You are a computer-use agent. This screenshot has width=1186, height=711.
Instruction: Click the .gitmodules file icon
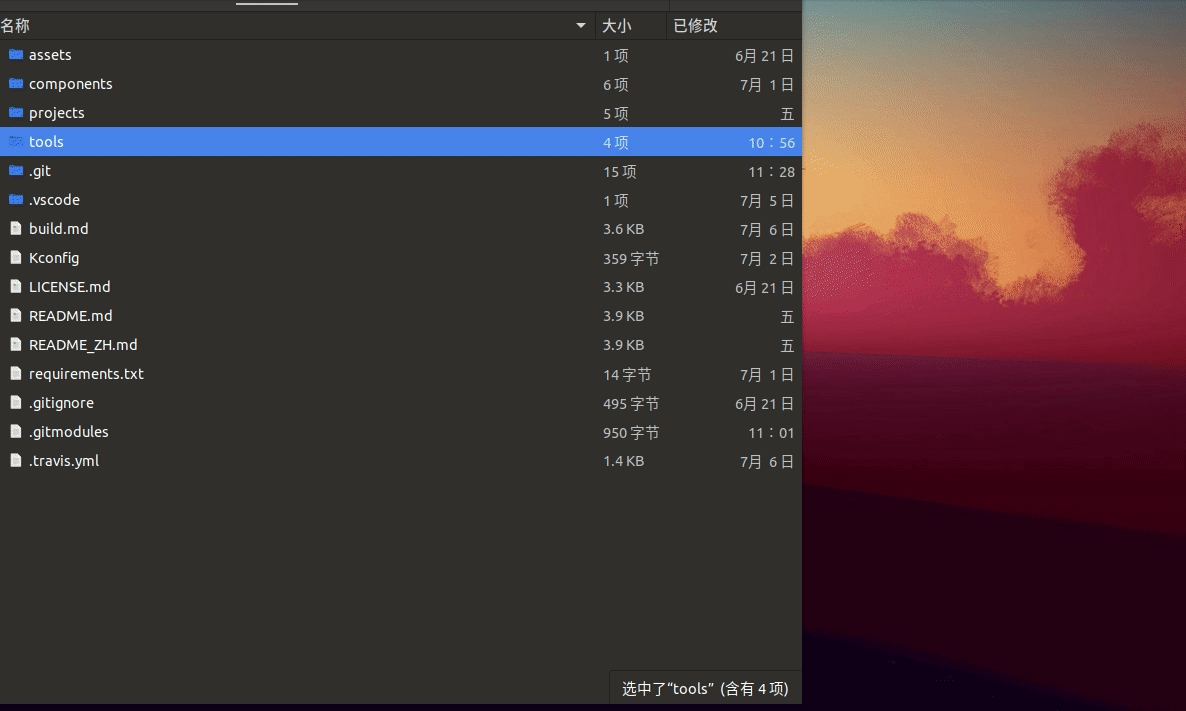click(16, 431)
